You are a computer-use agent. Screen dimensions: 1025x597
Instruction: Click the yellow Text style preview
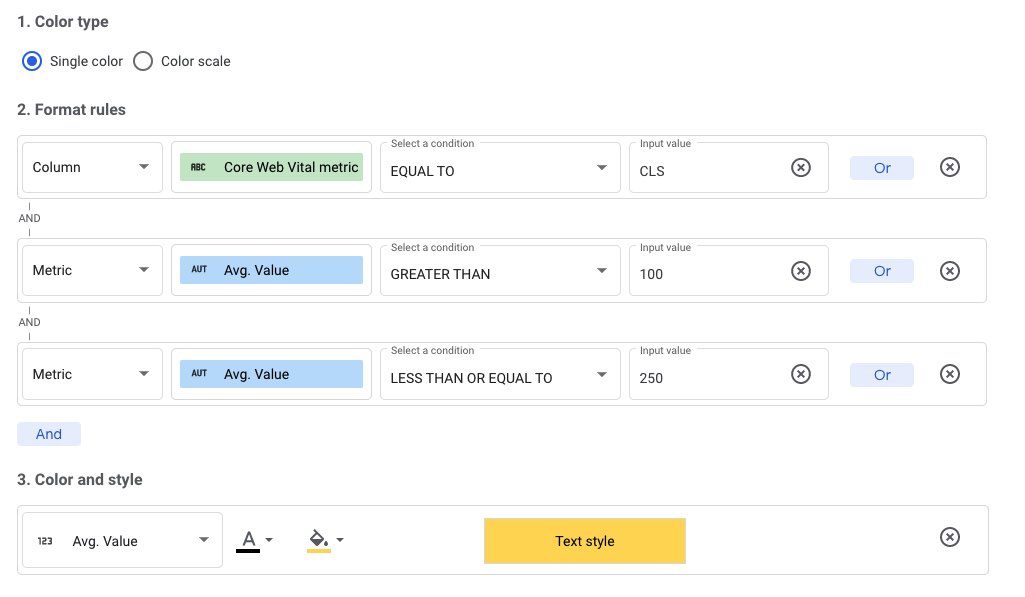(584, 540)
